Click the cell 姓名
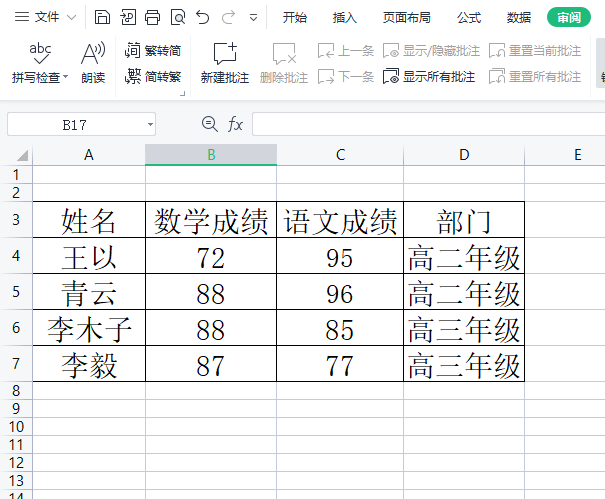This screenshot has width=605, height=499. pyautogui.click(x=89, y=220)
